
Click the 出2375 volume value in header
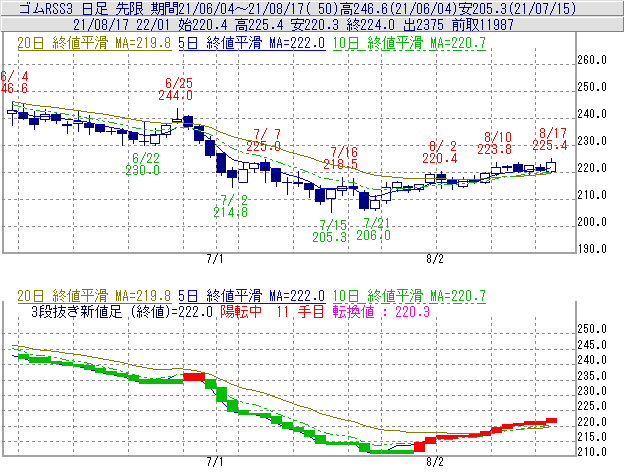click(x=423, y=25)
